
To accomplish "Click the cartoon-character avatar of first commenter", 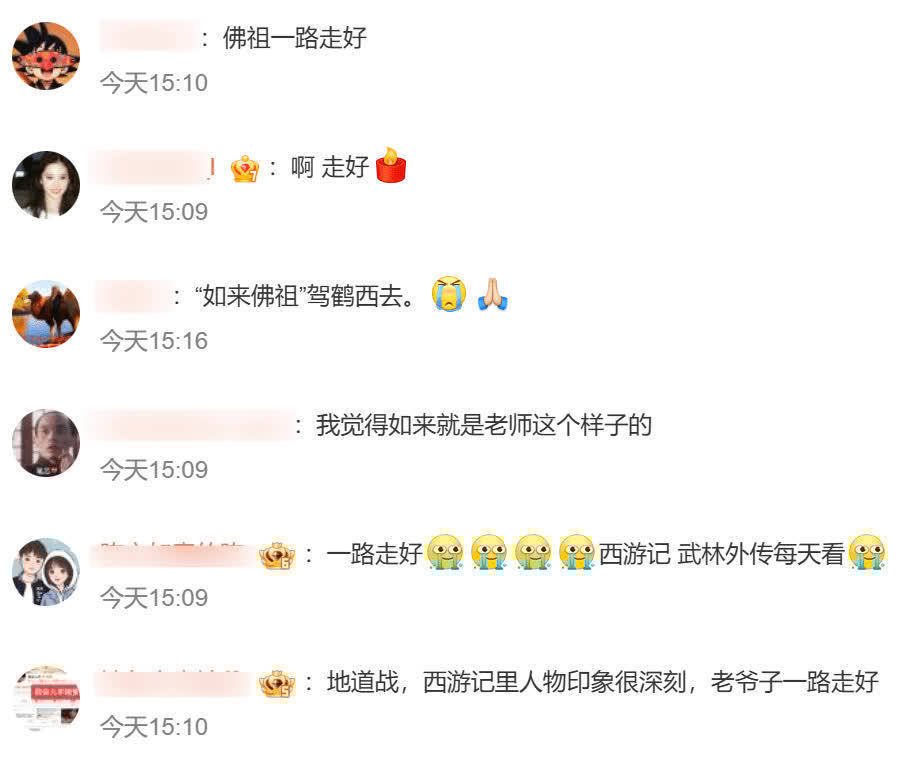I will pos(46,56).
